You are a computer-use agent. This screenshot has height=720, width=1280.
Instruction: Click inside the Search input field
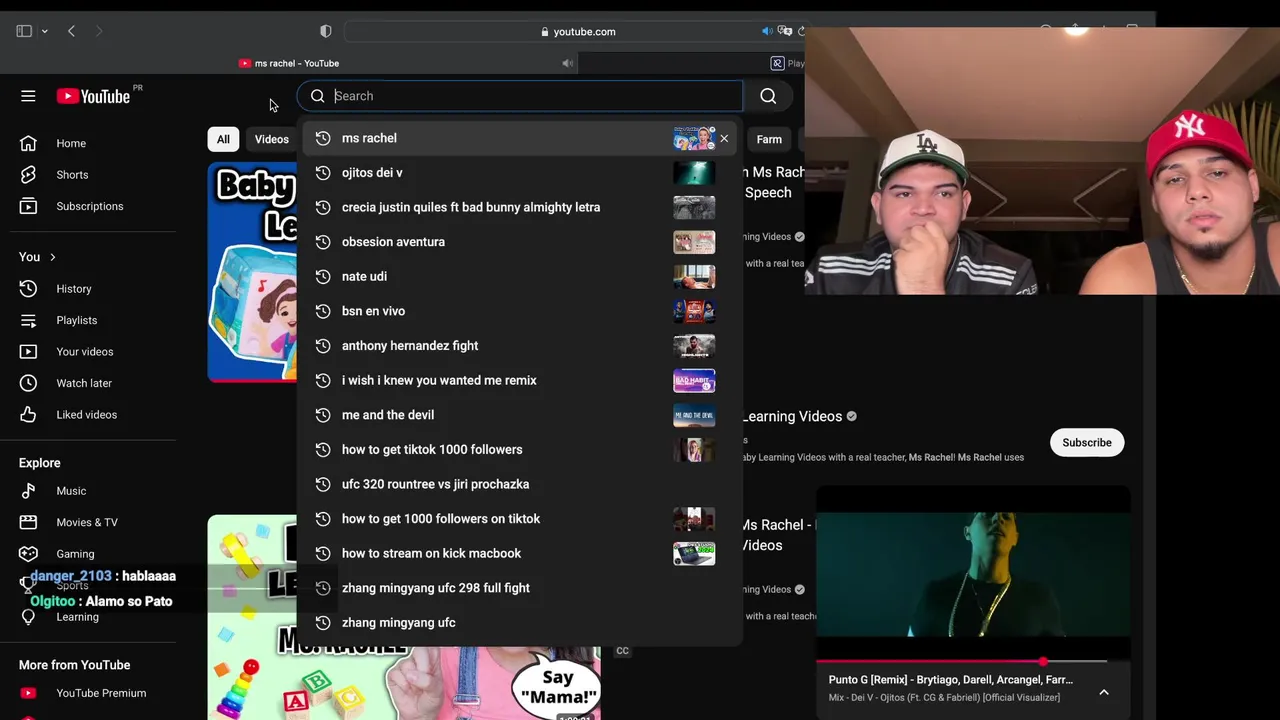point(536,96)
